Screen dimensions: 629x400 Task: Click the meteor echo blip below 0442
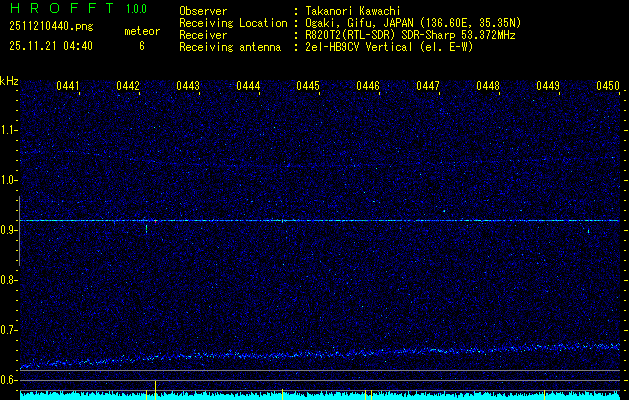(147, 229)
